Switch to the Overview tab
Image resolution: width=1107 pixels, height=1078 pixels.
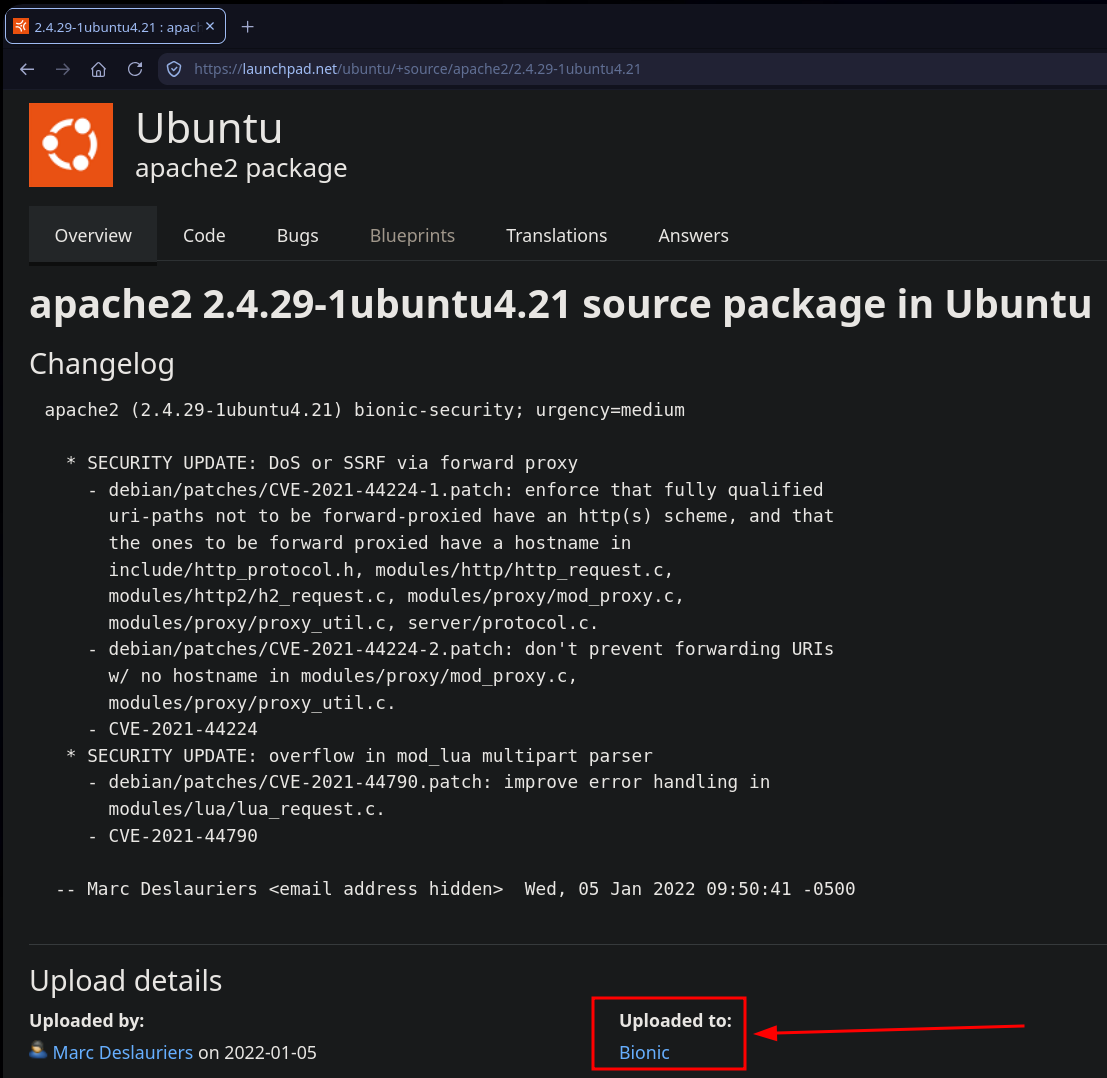point(93,235)
